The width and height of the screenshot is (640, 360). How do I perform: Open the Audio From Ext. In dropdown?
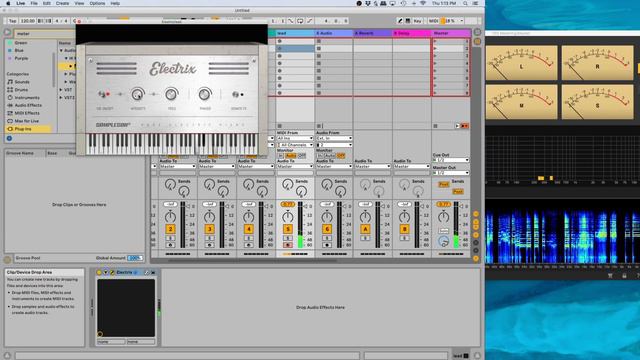point(334,138)
